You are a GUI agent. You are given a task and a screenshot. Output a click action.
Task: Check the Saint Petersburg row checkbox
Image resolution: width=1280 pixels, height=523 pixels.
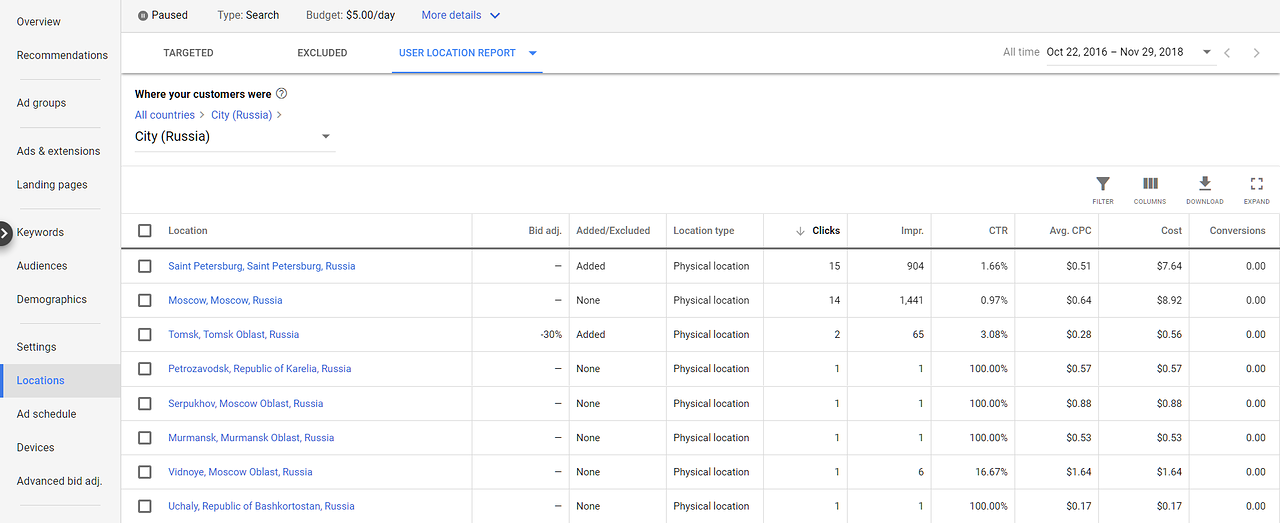[145, 267]
